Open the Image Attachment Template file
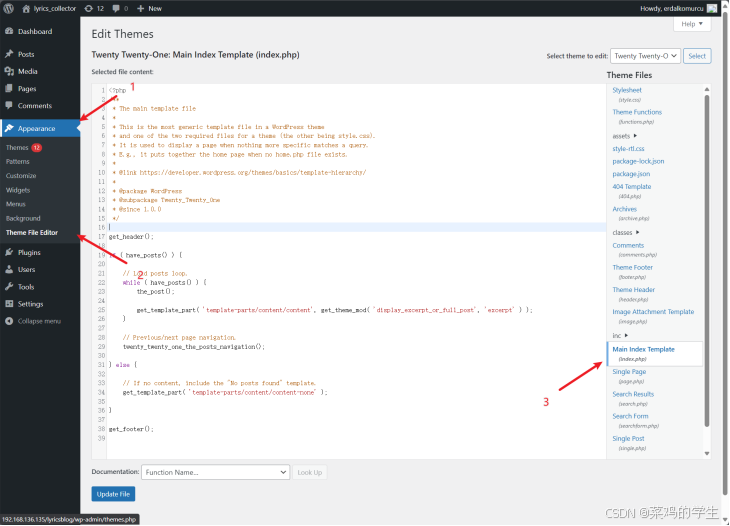The image size is (730, 526). tap(653, 312)
